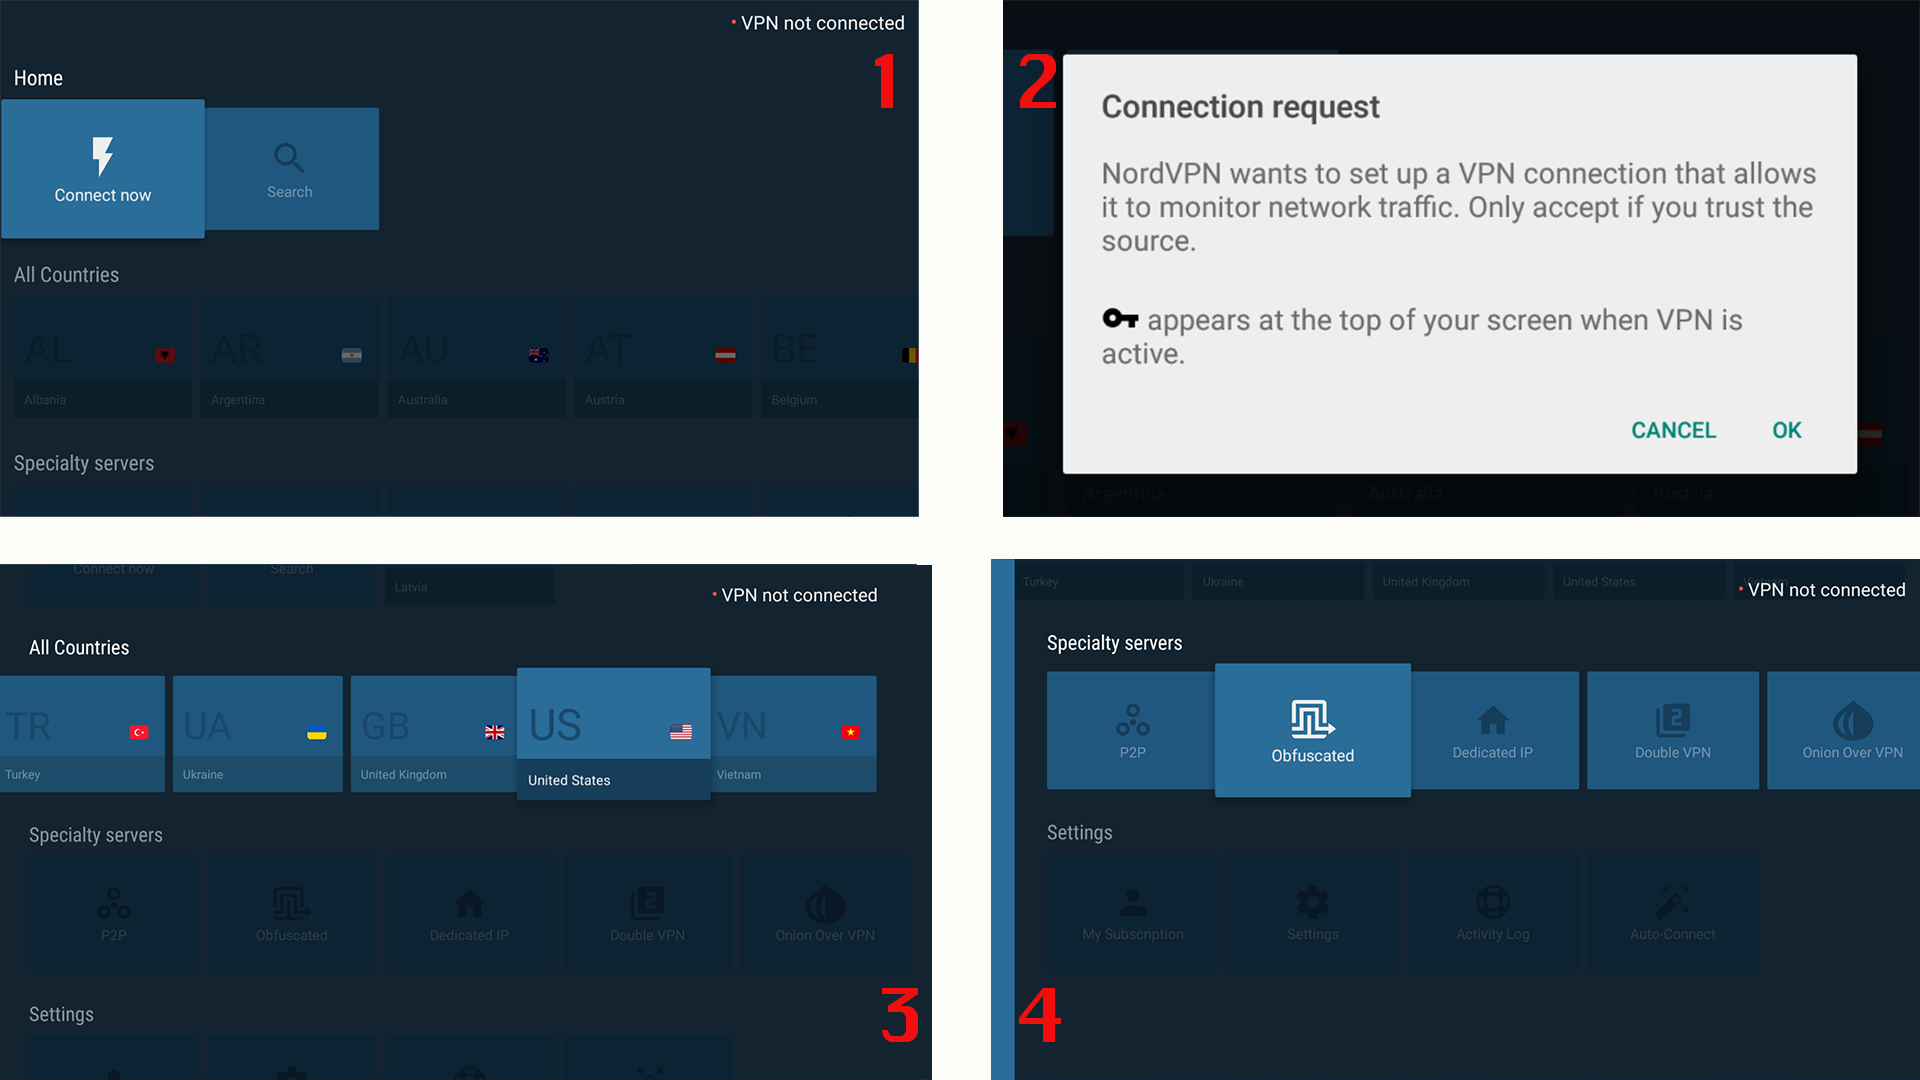Open the dimmed Obfuscated tile in panel 3
The width and height of the screenshot is (1920, 1080).
[x=292, y=913]
